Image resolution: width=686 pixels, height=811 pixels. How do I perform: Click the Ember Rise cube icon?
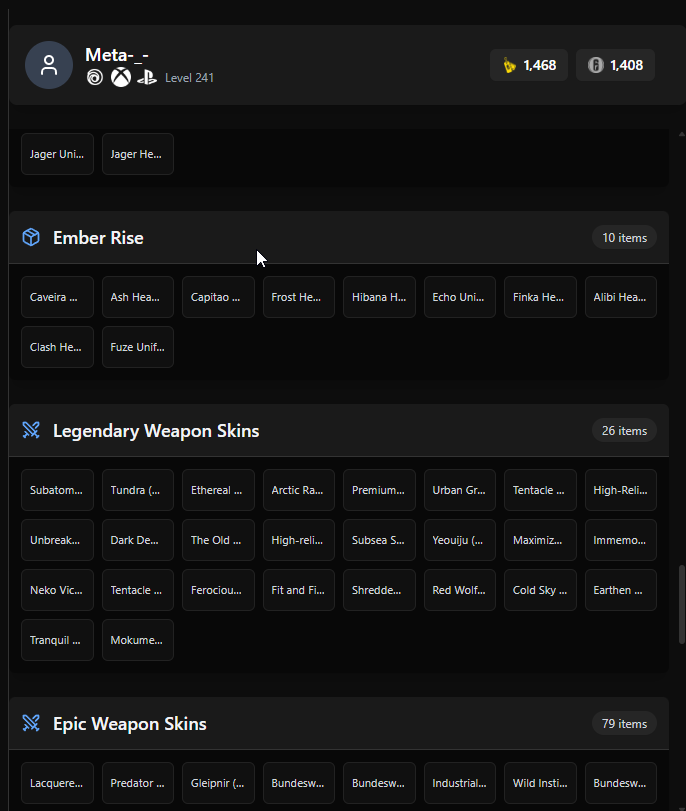click(x=31, y=237)
